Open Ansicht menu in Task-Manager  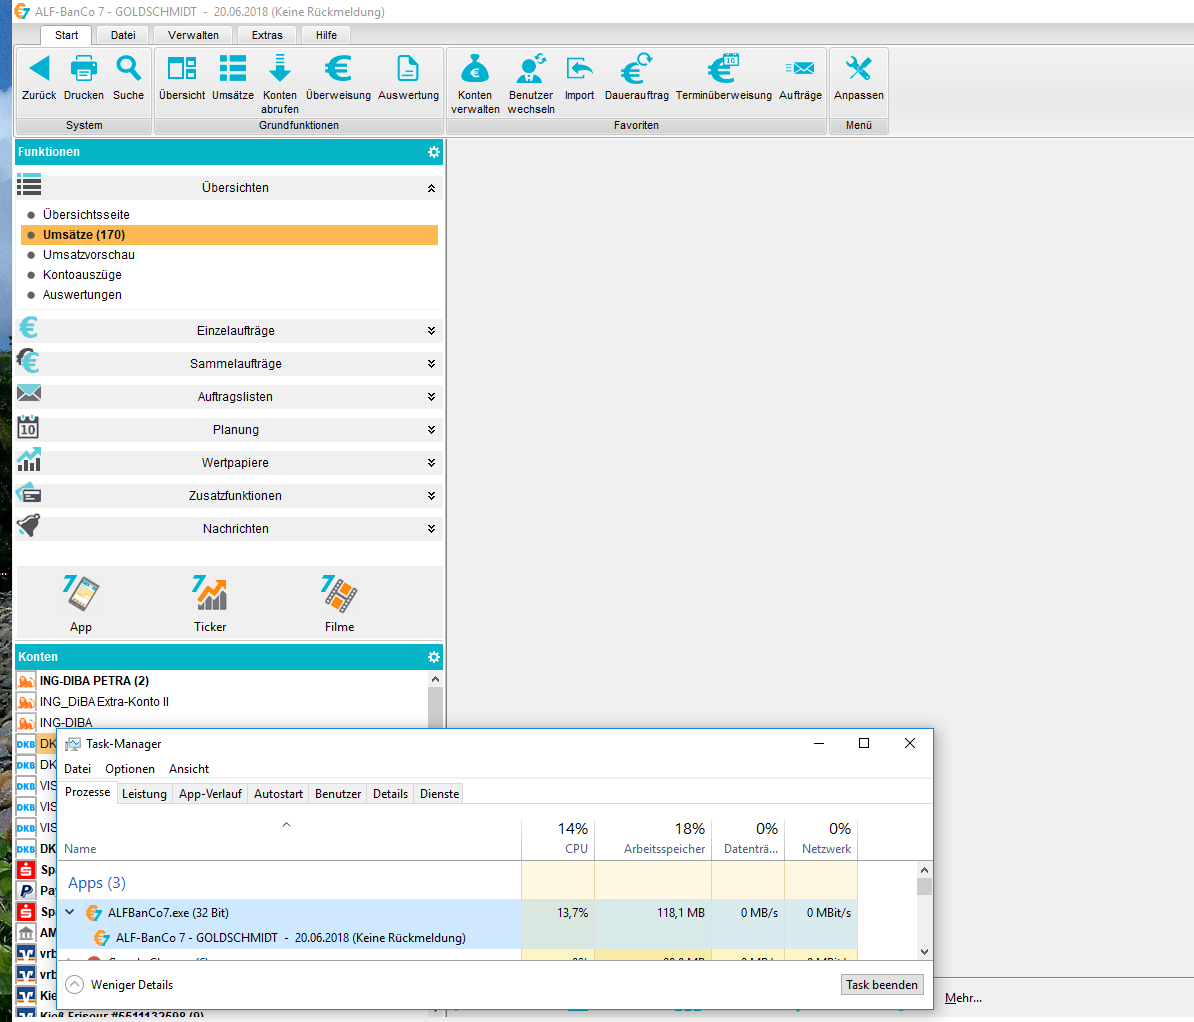click(189, 769)
